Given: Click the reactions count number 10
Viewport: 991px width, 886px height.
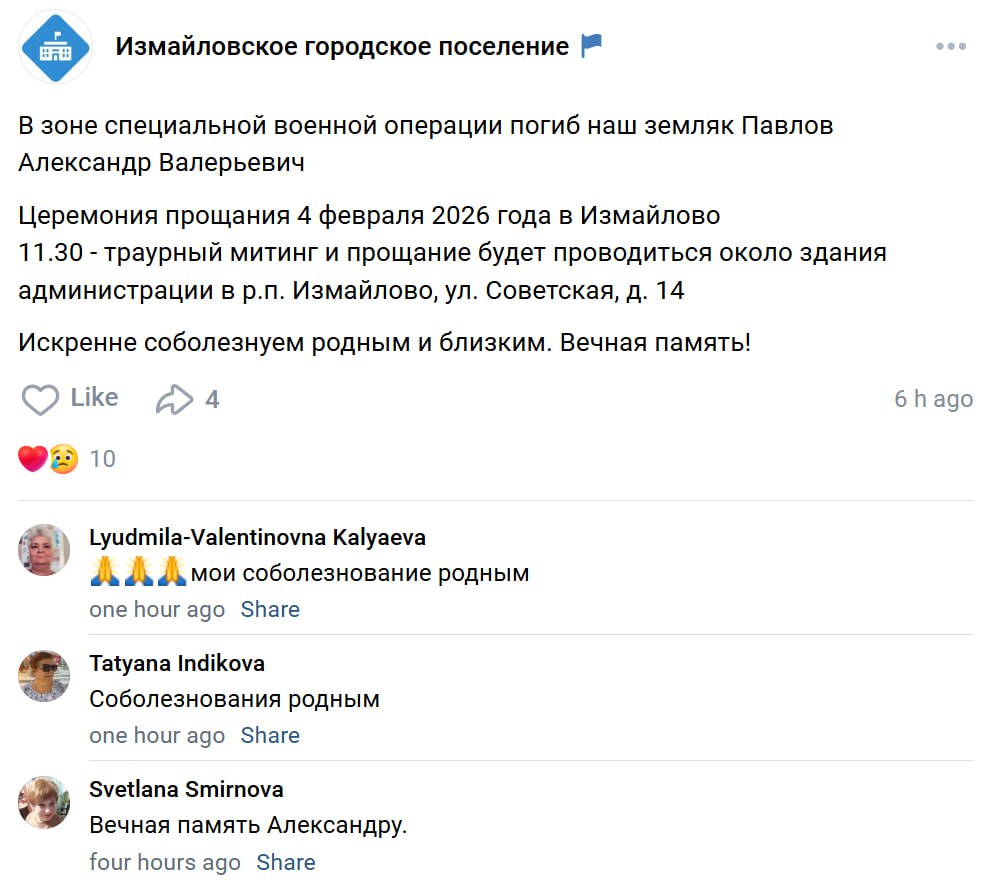Looking at the screenshot, I should (x=103, y=459).
